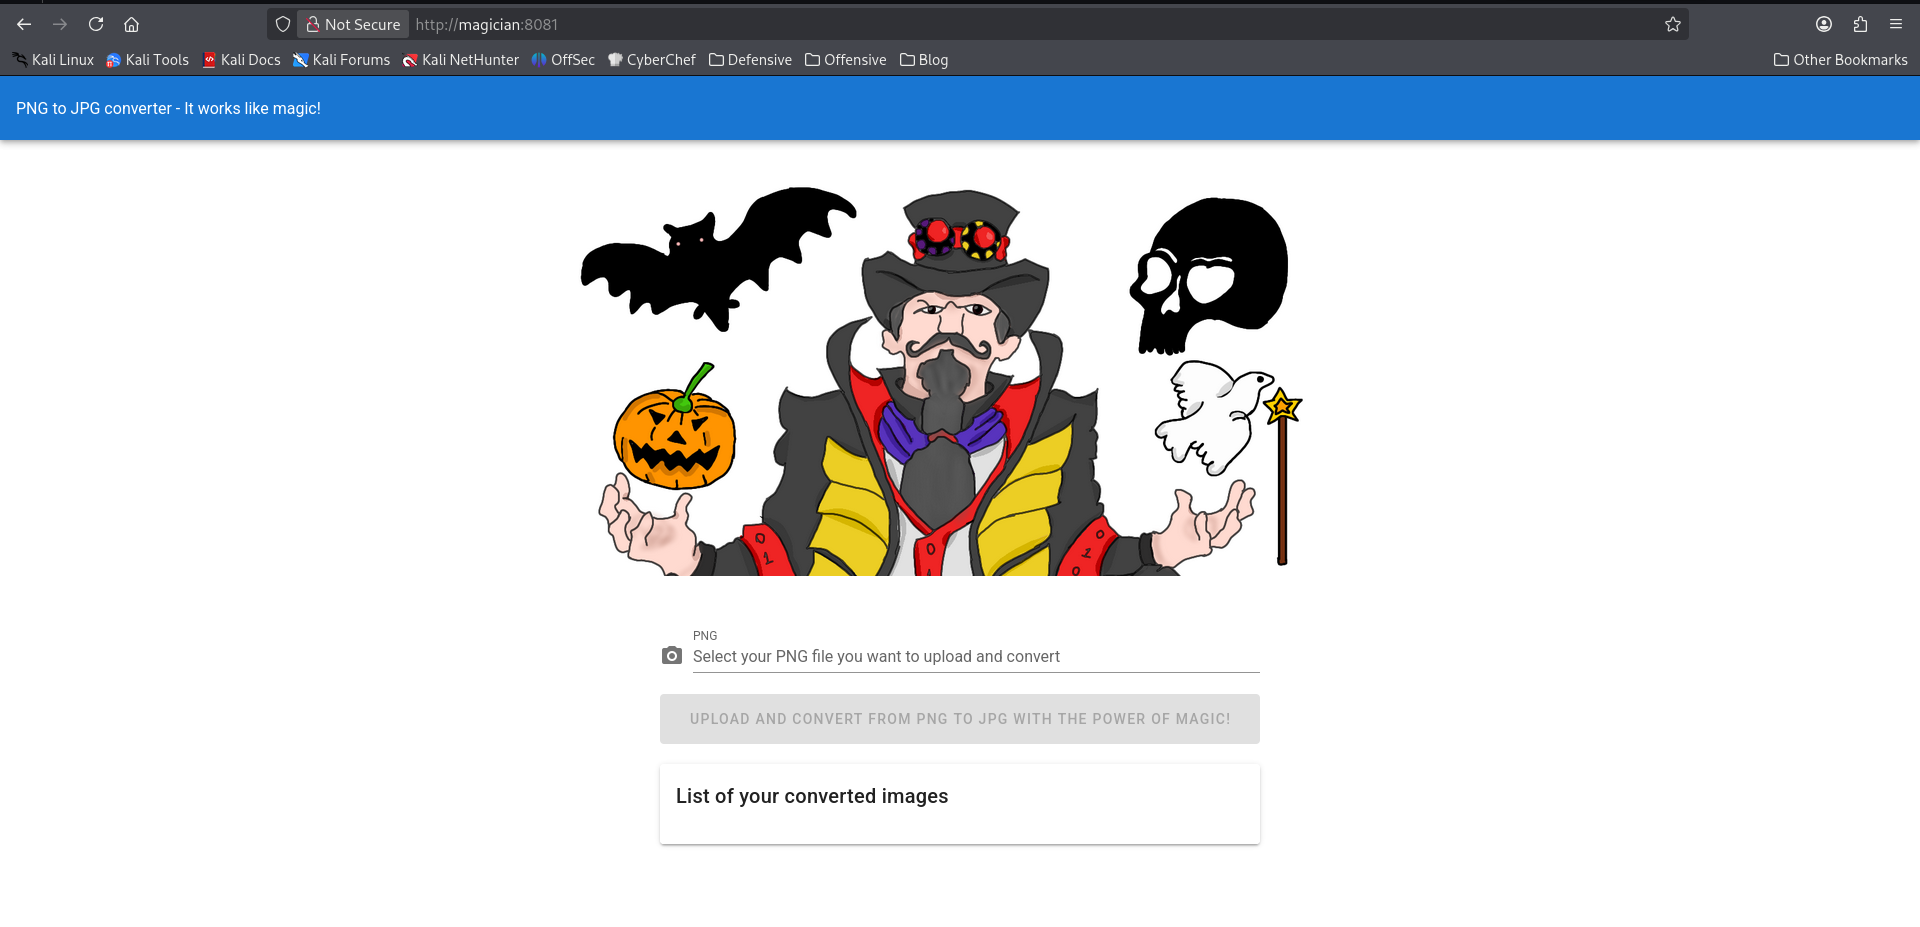
Task: Bookmark this page with the star icon
Action: coord(1672,24)
